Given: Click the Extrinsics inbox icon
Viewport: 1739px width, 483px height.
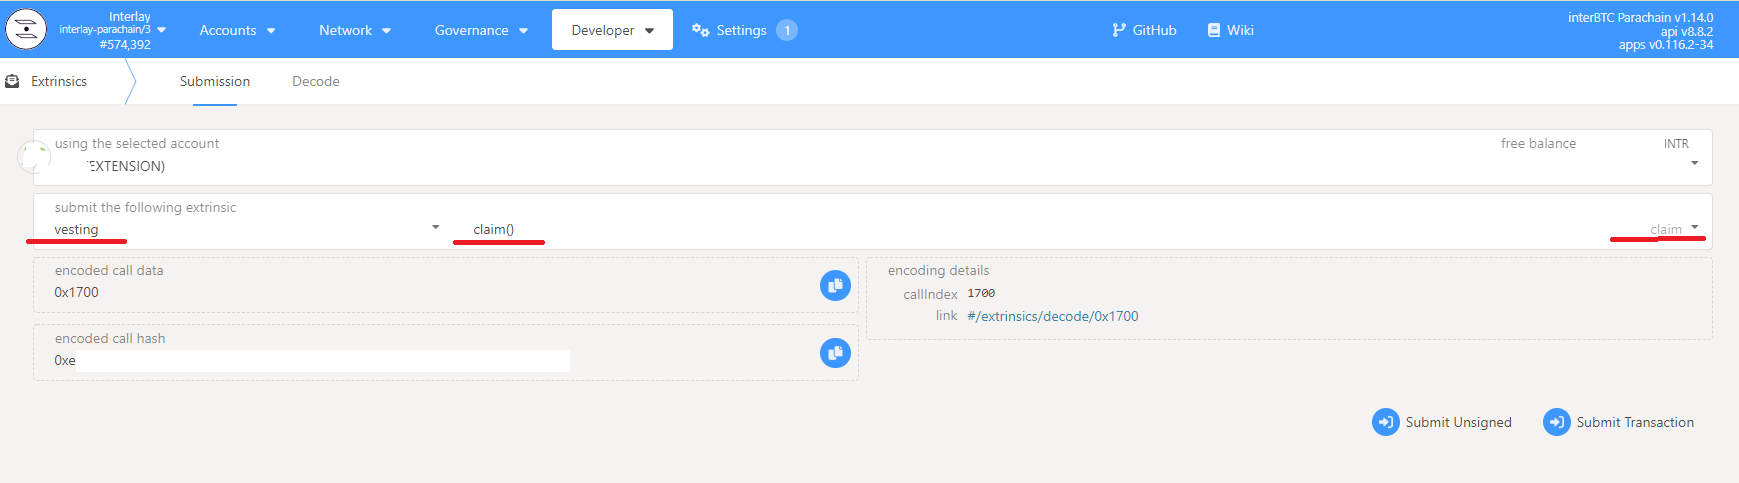Looking at the screenshot, I should (13, 81).
